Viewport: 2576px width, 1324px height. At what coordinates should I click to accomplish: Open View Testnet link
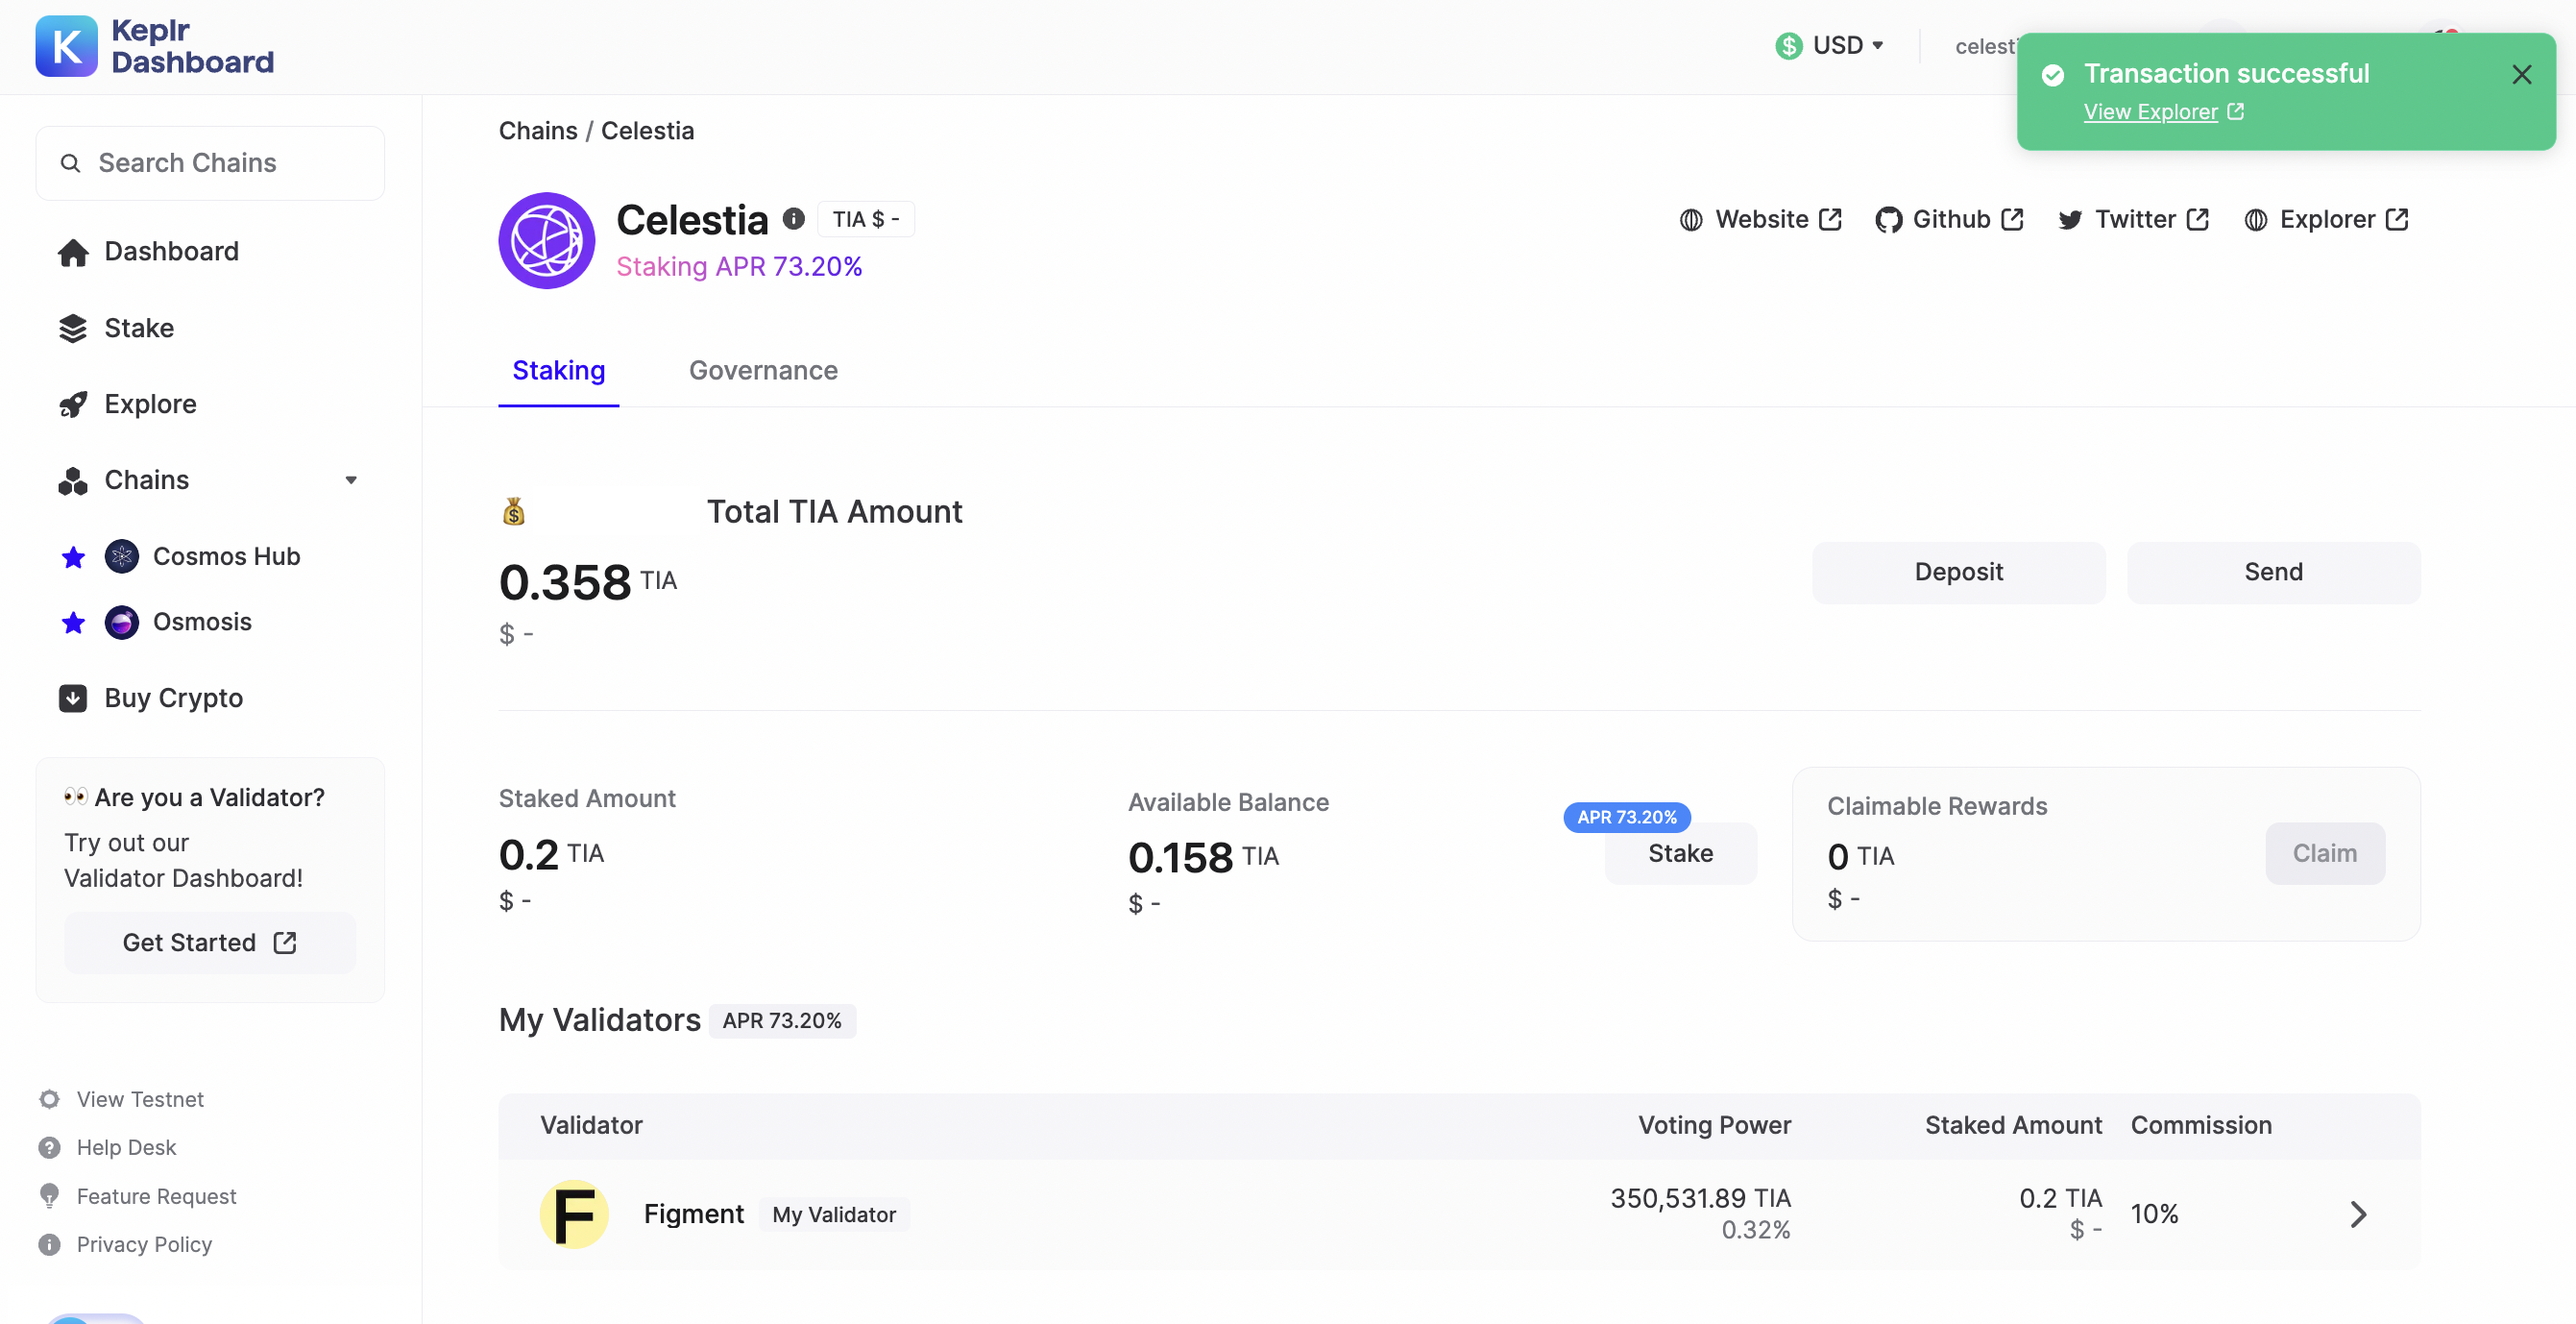(x=140, y=1099)
